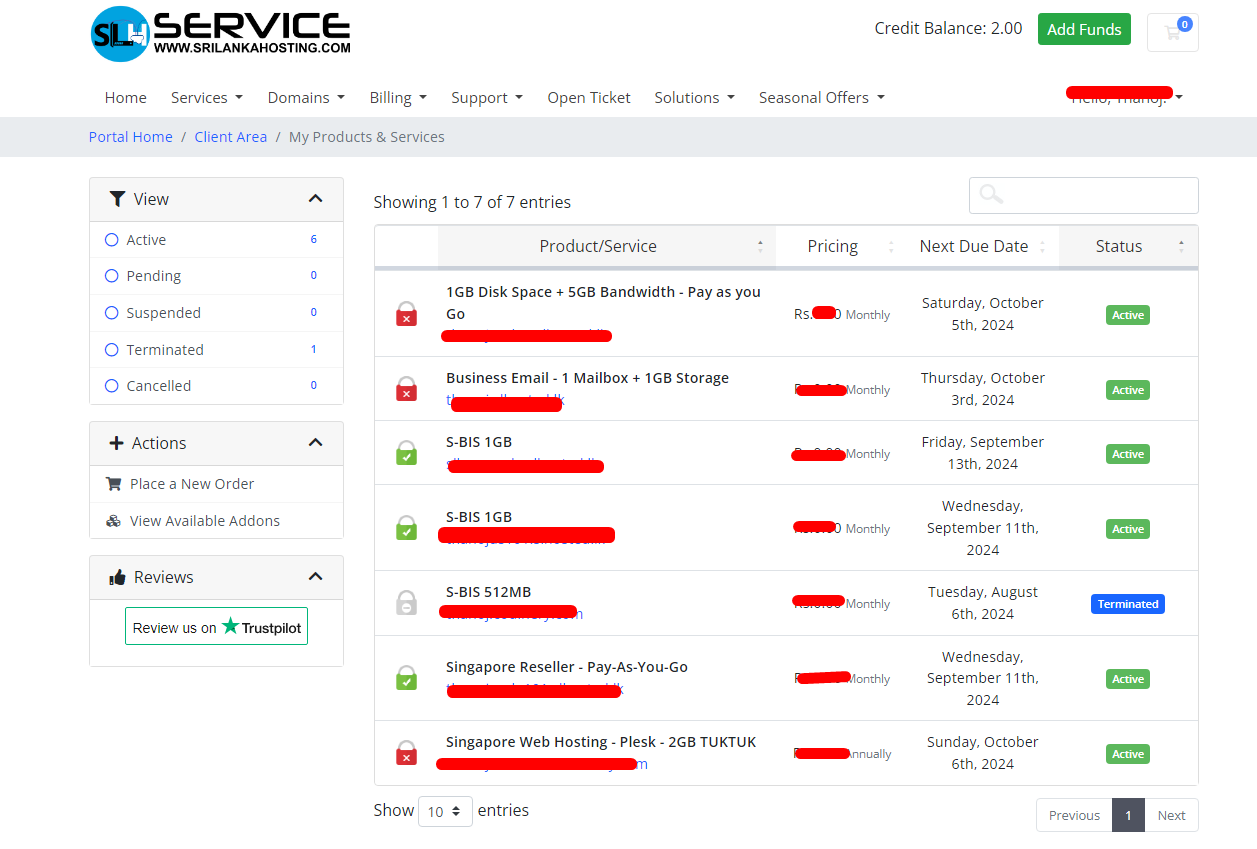Open the Client Area breadcrumb link

[230, 136]
